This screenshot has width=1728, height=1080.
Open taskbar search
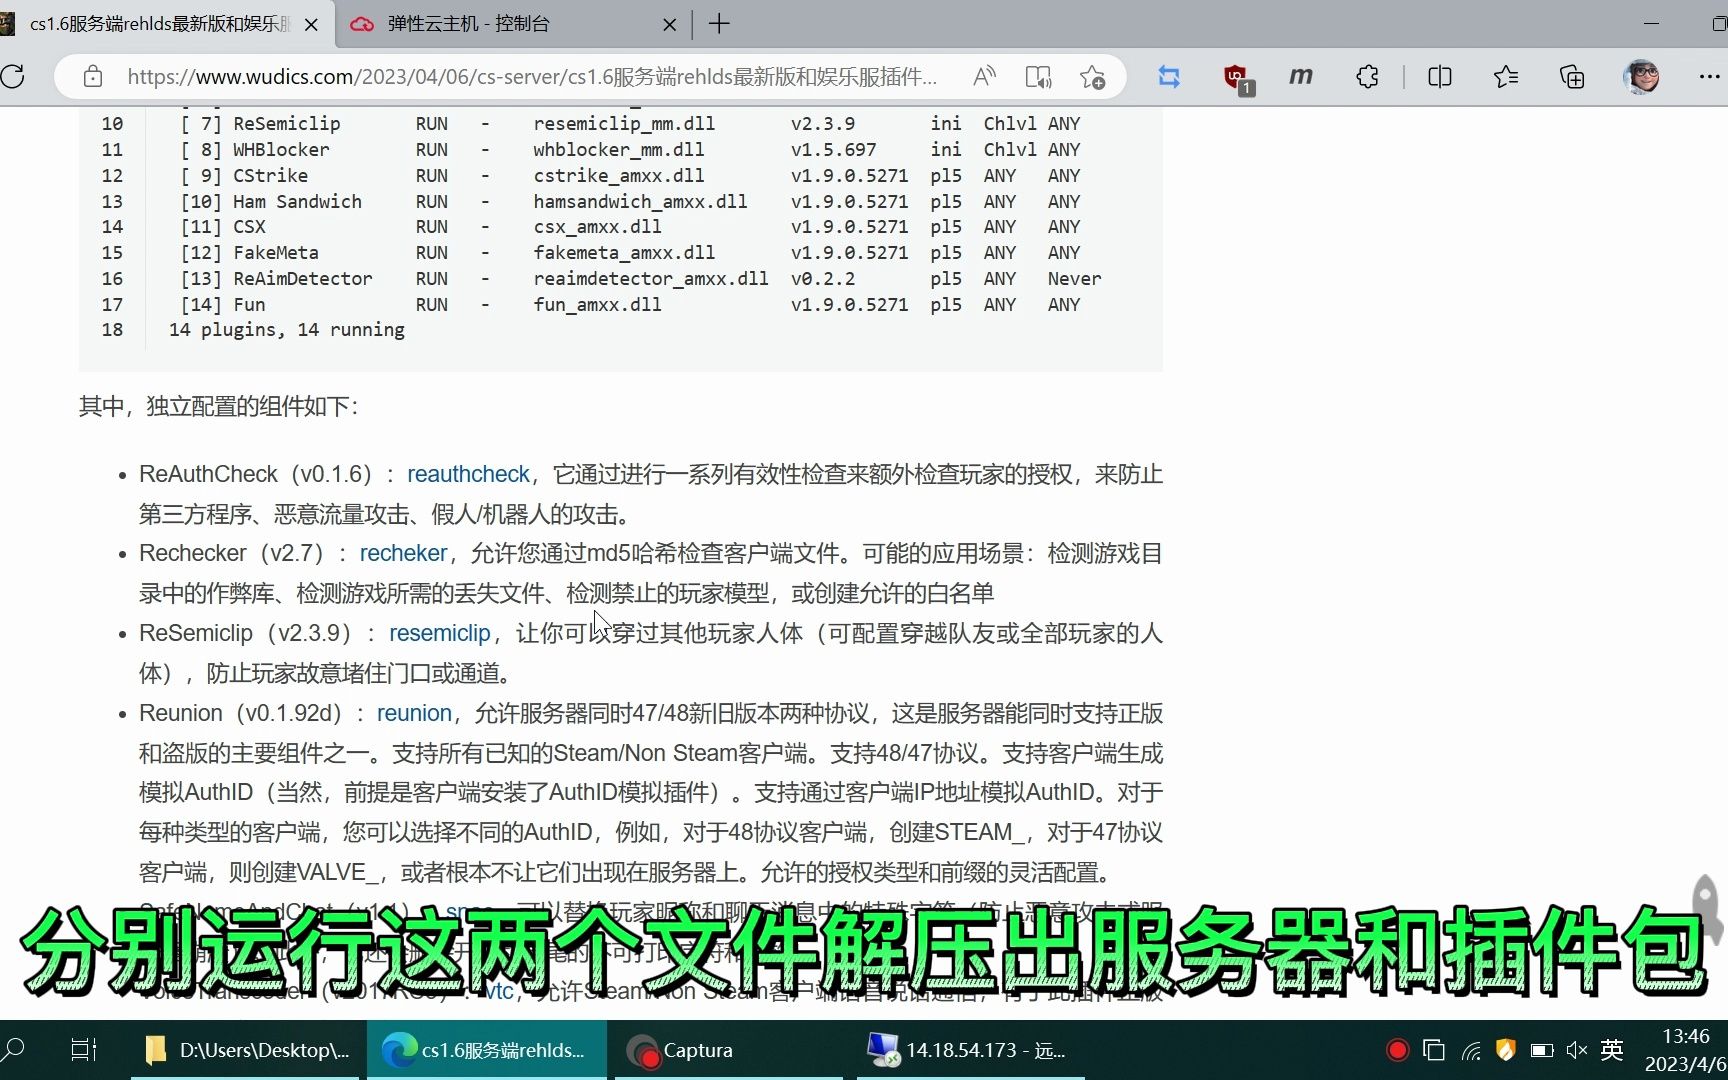(x=14, y=1050)
